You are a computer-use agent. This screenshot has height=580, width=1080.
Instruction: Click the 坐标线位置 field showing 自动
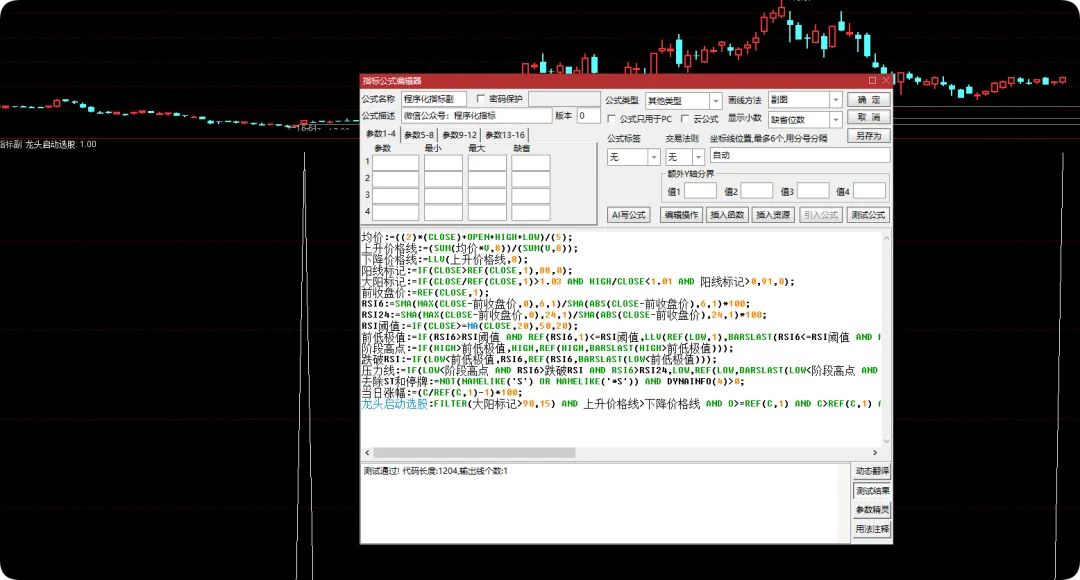[x=800, y=156]
